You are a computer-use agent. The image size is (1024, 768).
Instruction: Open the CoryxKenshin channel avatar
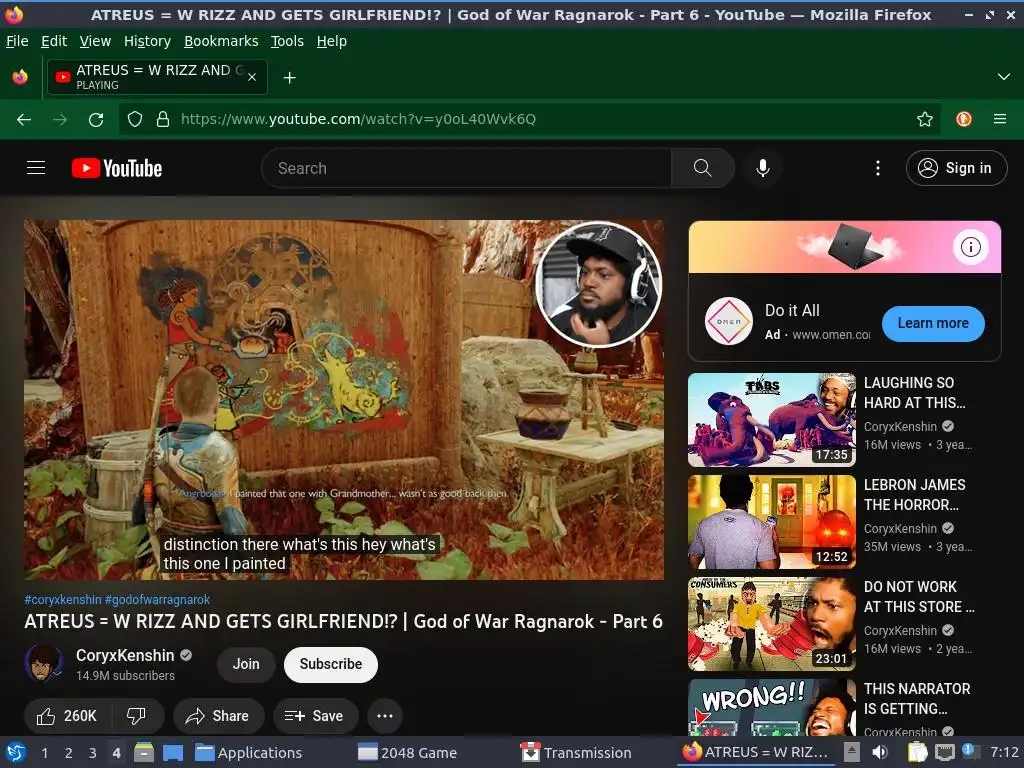[44, 663]
